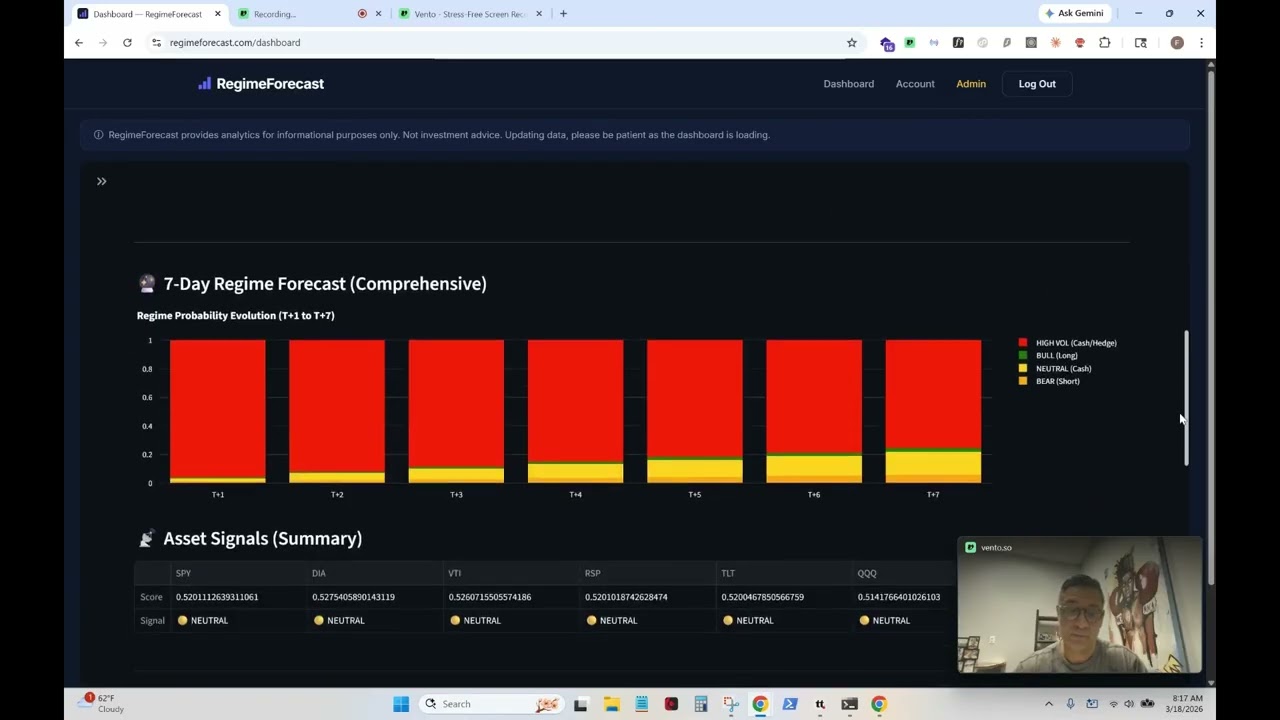The image size is (1280, 720).
Task: Bookmark this page with the star icon
Action: tap(852, 42)
